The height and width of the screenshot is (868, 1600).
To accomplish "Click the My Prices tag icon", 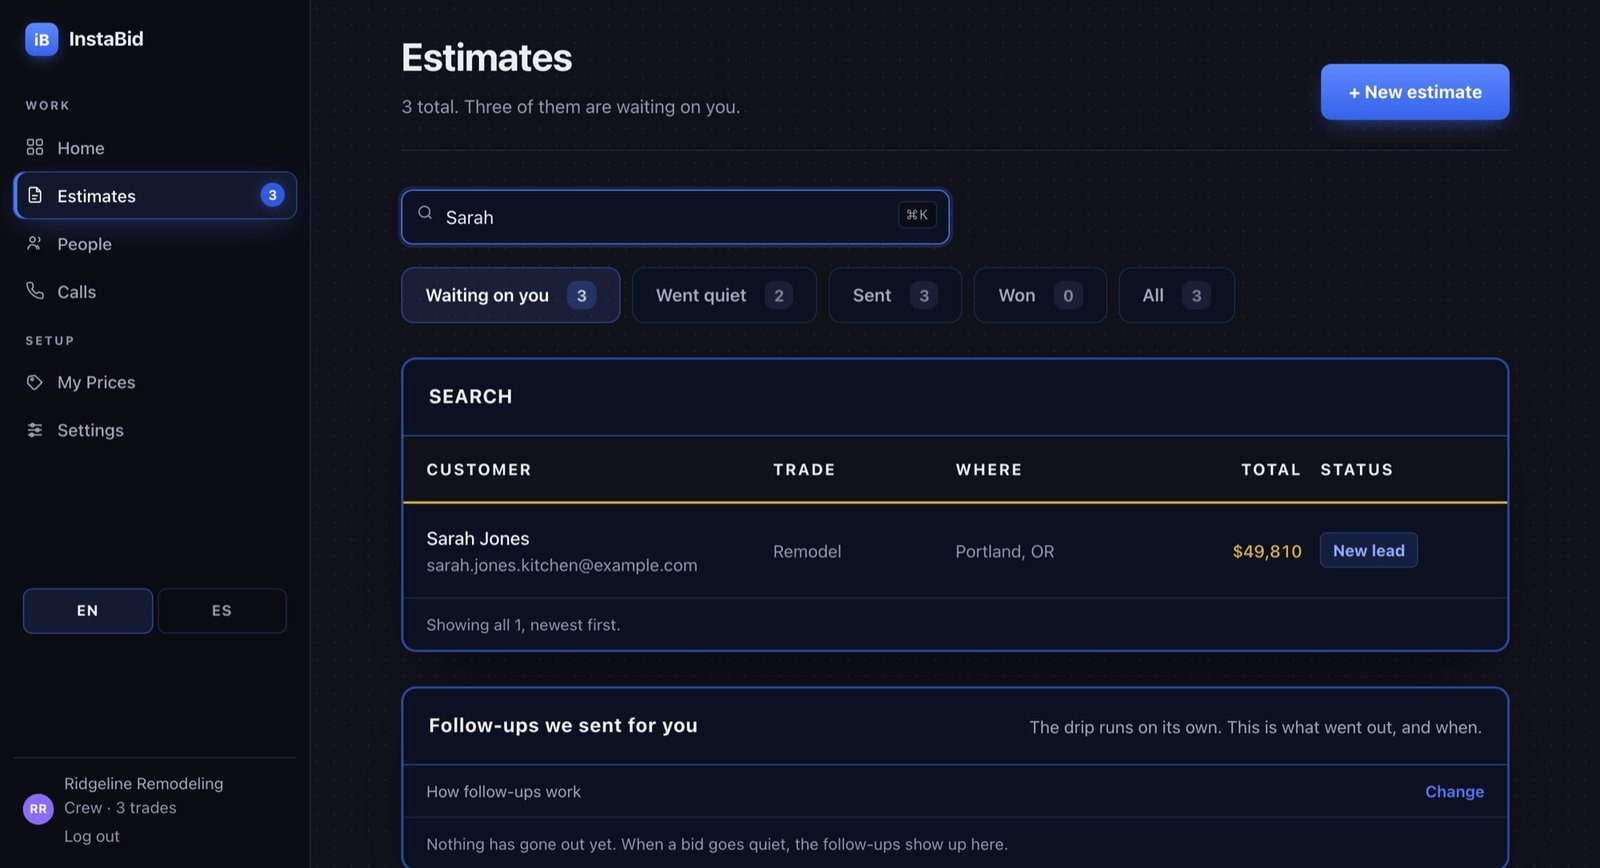I will tap(35, 382).
